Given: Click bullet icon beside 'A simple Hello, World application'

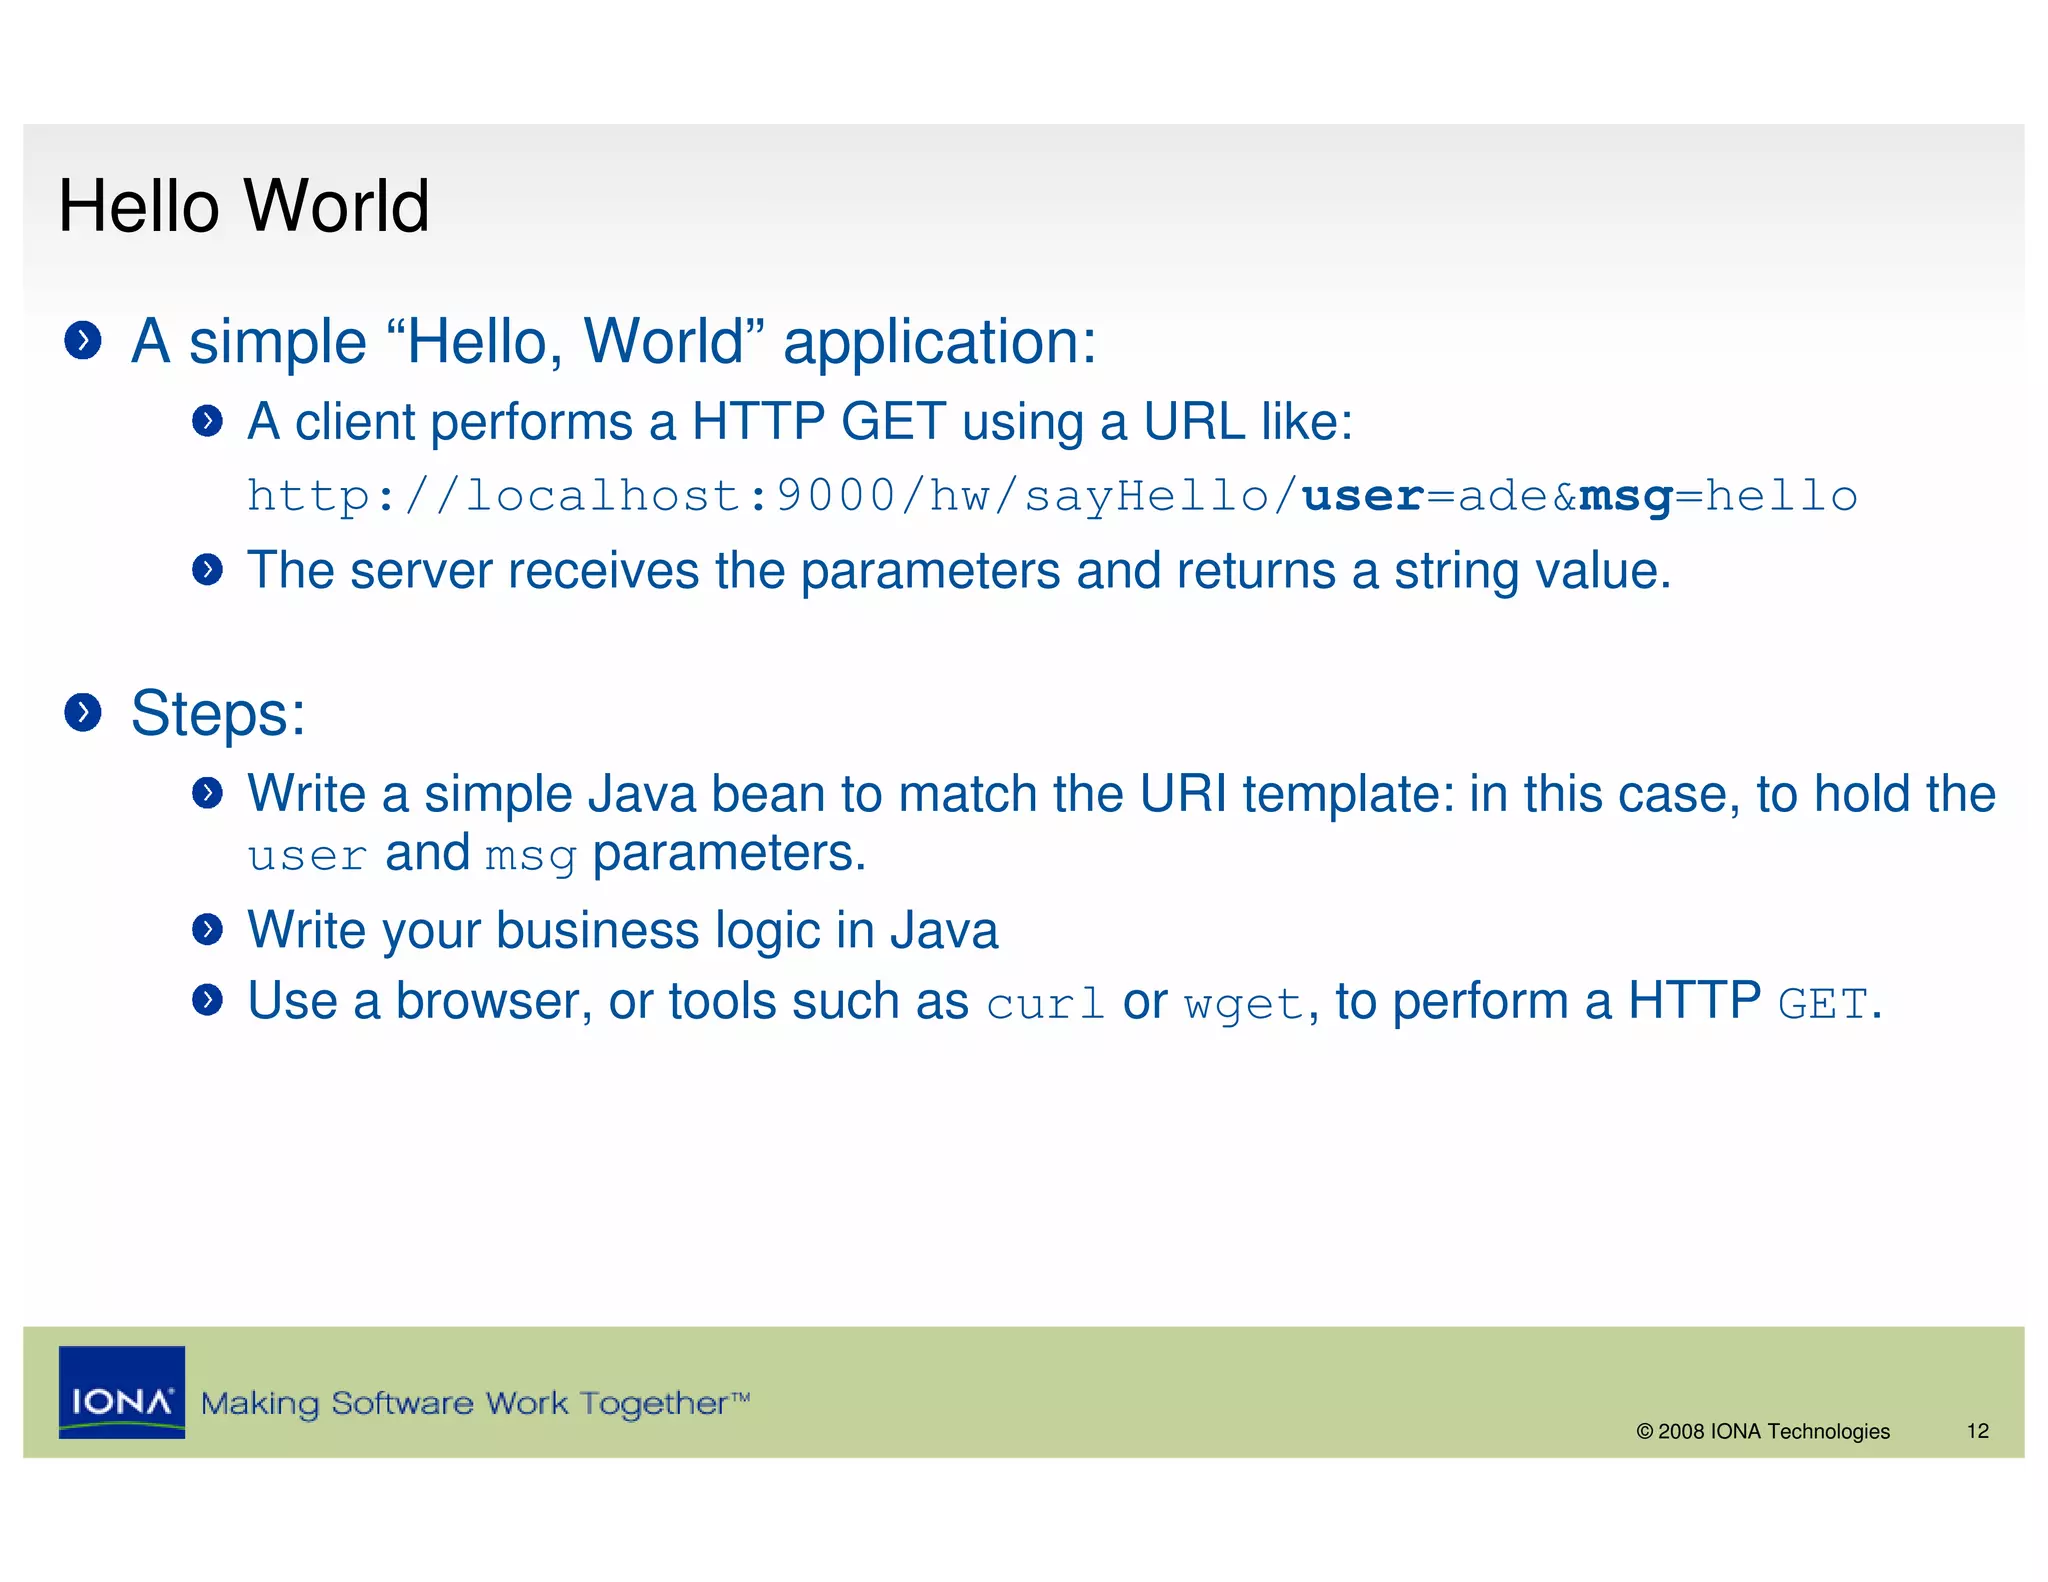Looking at the screenshot, I should point(83,341).
